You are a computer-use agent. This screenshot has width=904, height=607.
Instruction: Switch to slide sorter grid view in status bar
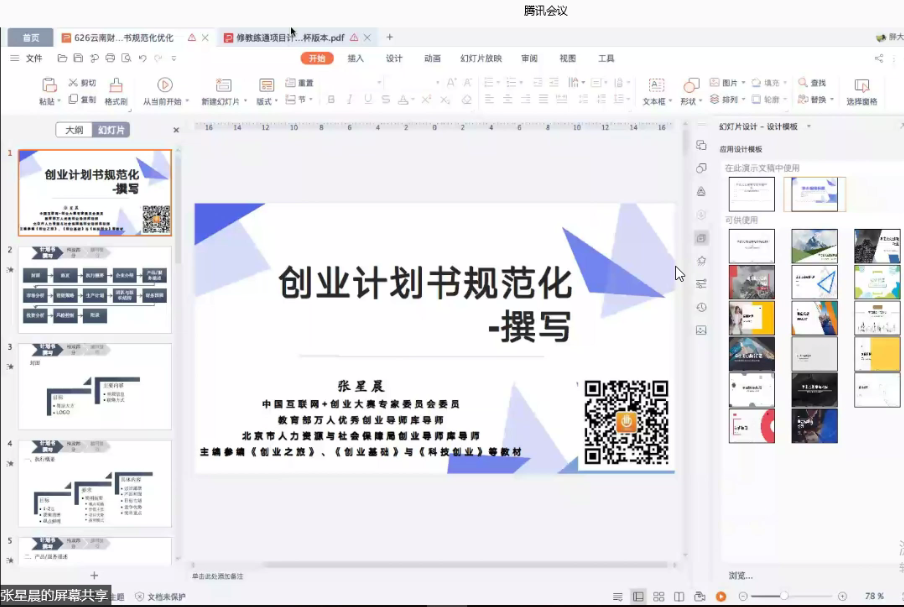click(659, 596)
